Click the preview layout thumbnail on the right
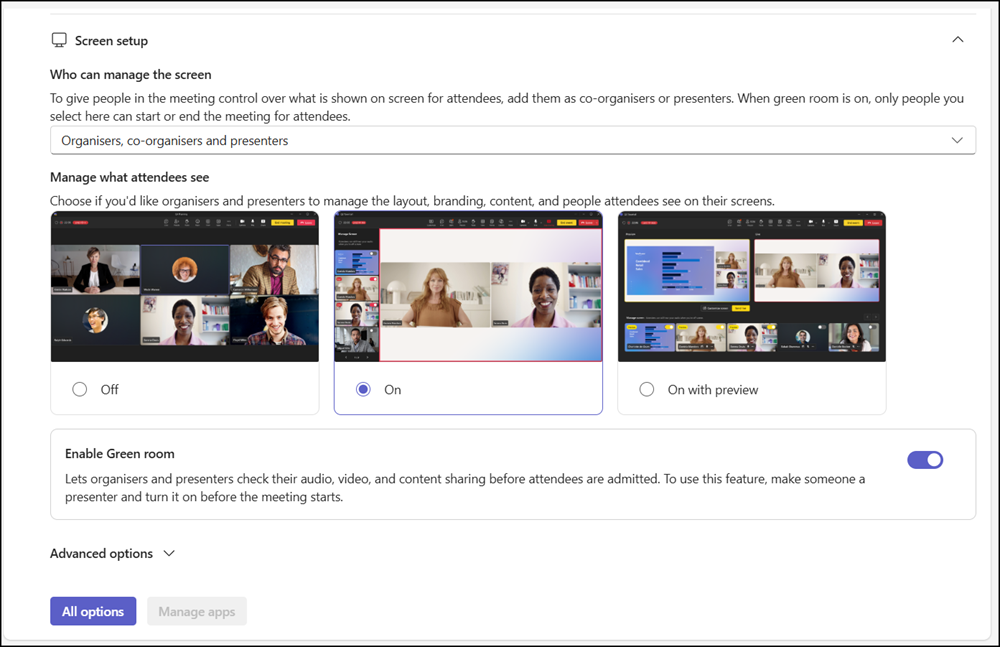 [x=751, y=287]
